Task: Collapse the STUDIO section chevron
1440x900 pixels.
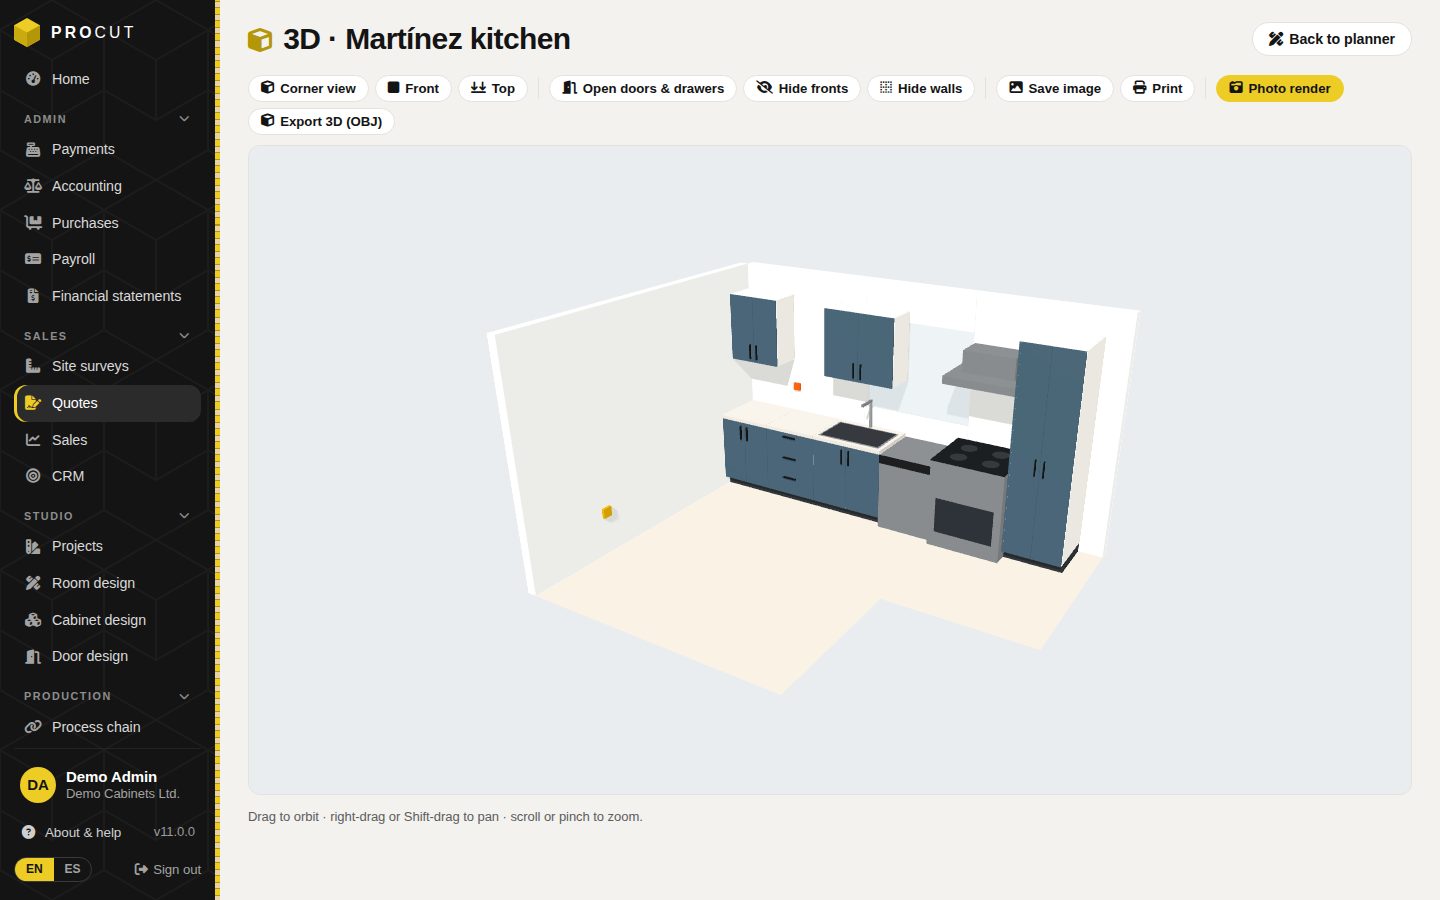Action: pos(184,516)
